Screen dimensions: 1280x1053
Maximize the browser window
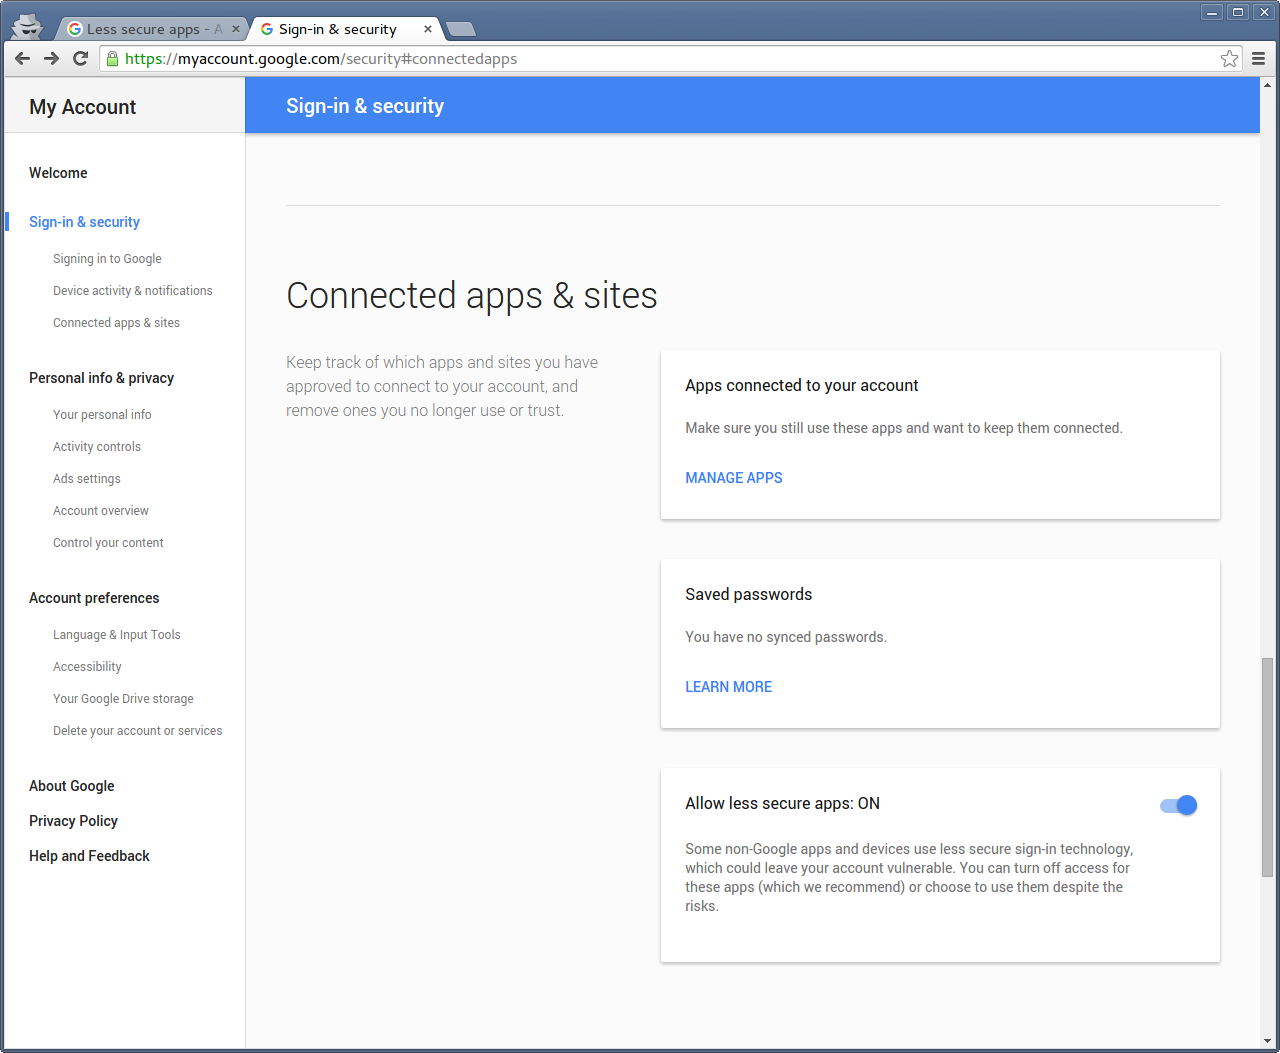[x=1238, y=12]
